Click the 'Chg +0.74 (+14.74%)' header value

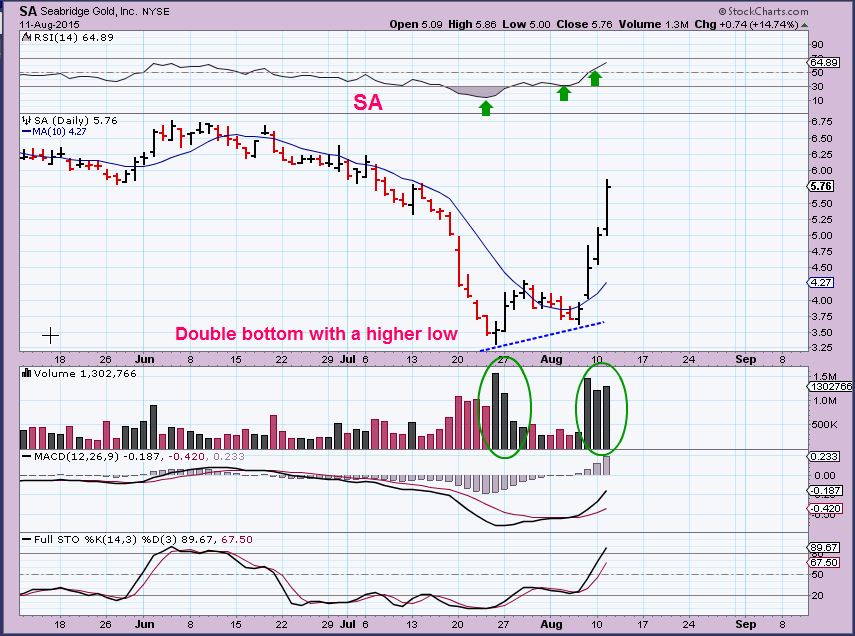click(746, 25)
